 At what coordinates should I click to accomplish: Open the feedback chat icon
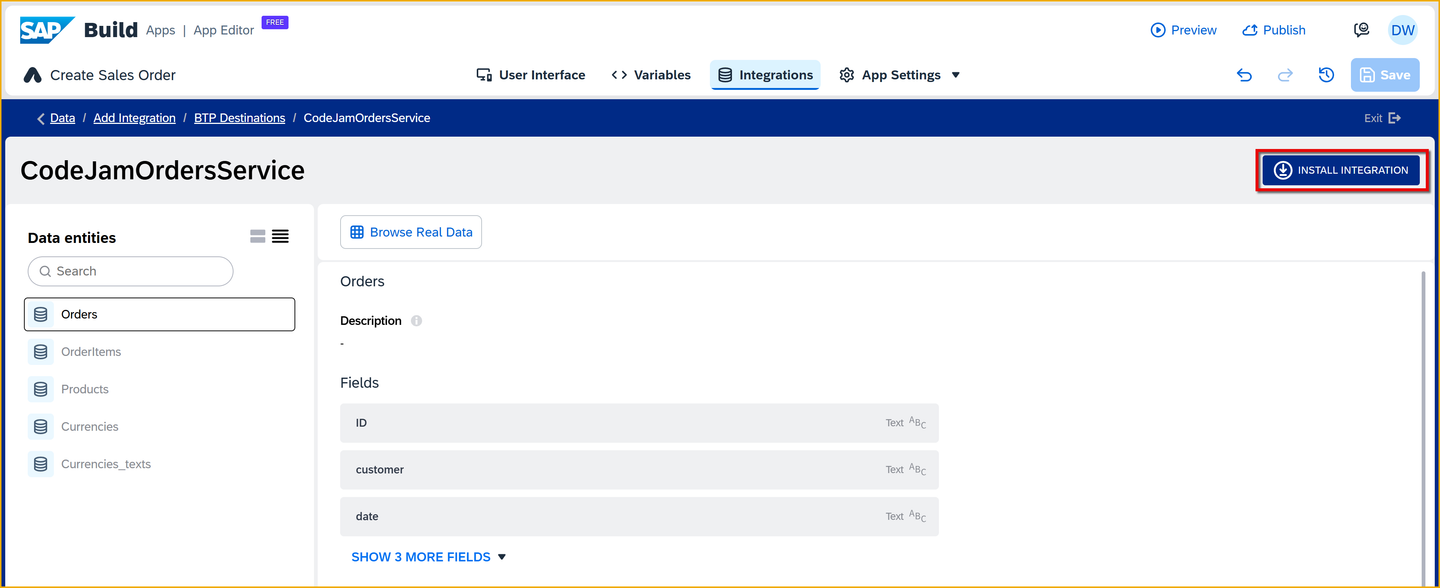pos(1361,30)
